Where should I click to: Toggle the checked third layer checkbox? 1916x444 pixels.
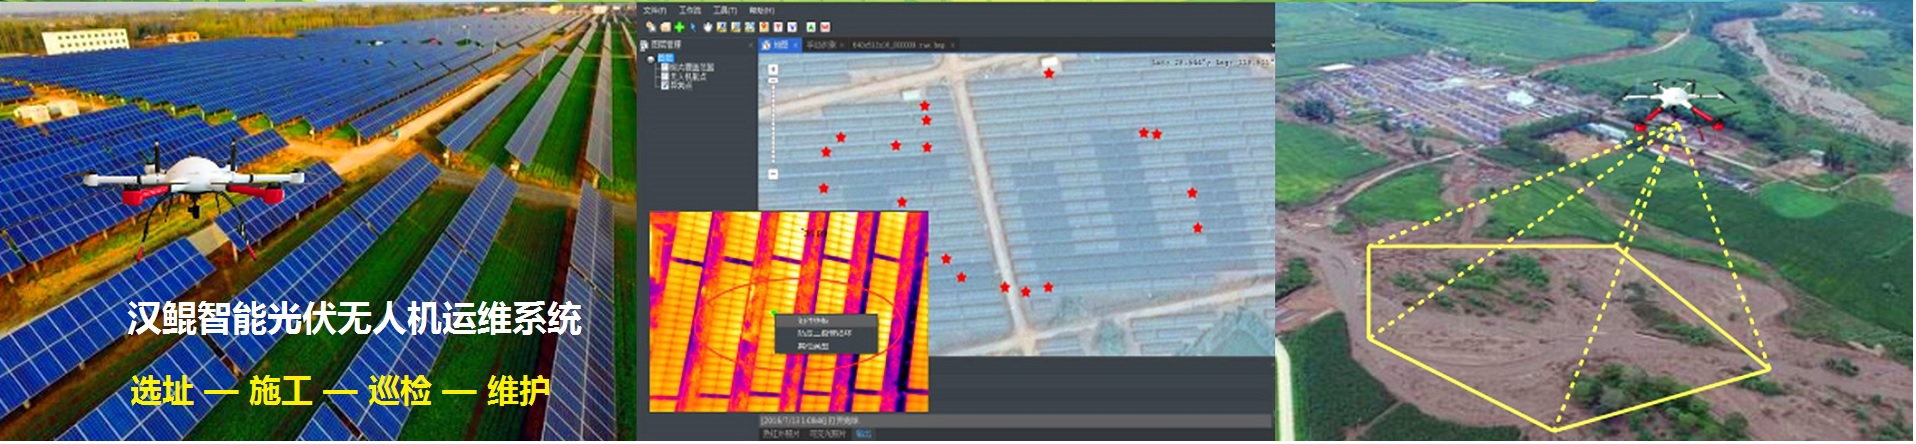point(665,85)
